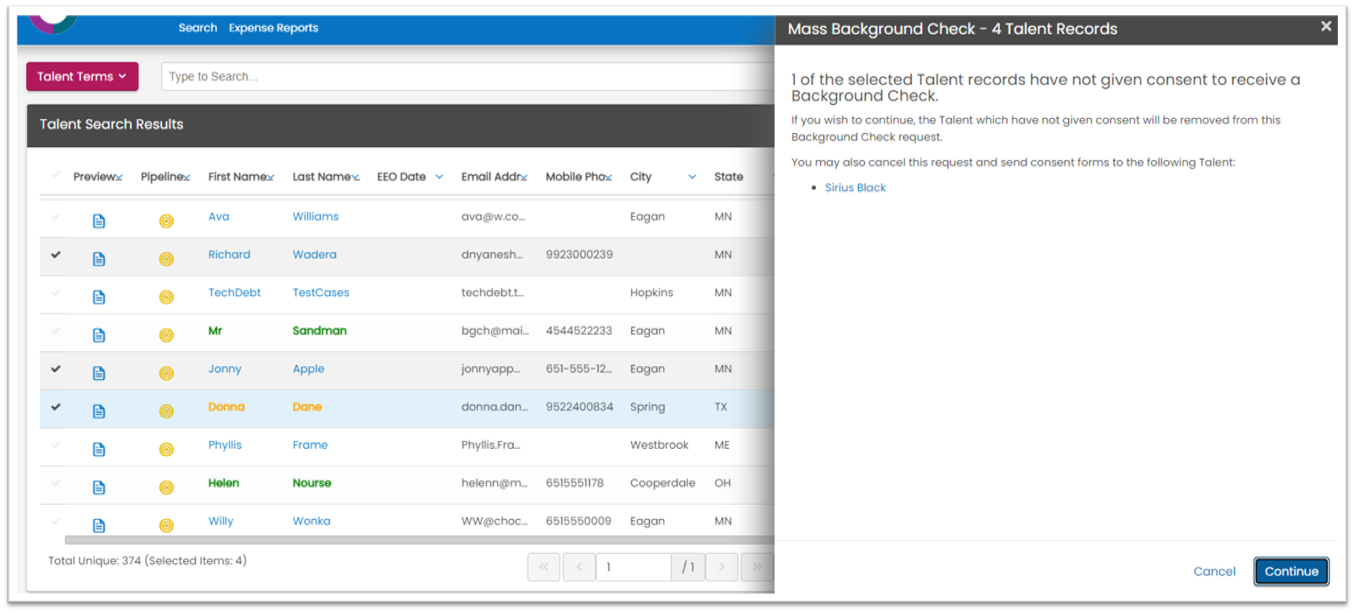Click the Type to Search field

tap(467, 76)
